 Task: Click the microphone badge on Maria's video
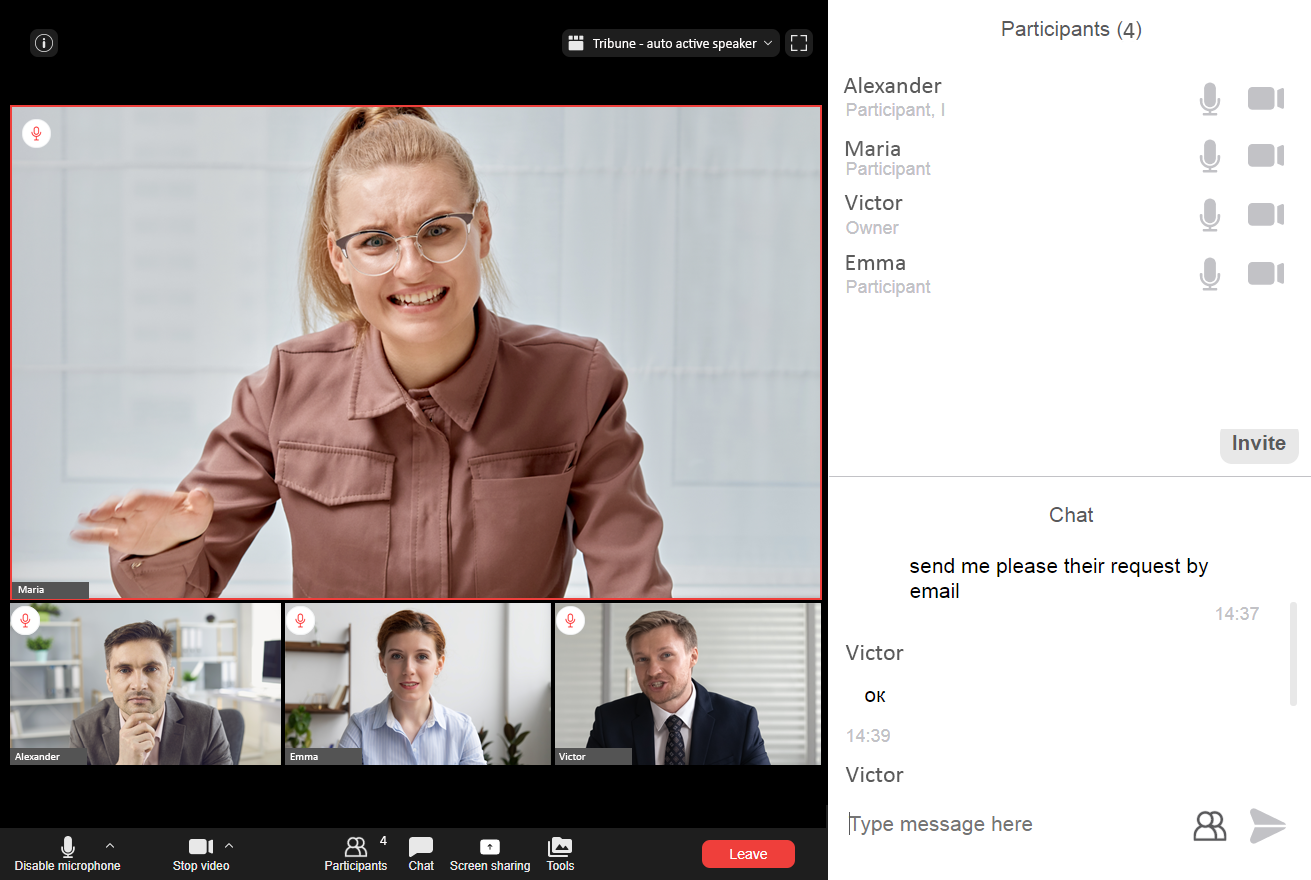[36, 133]
